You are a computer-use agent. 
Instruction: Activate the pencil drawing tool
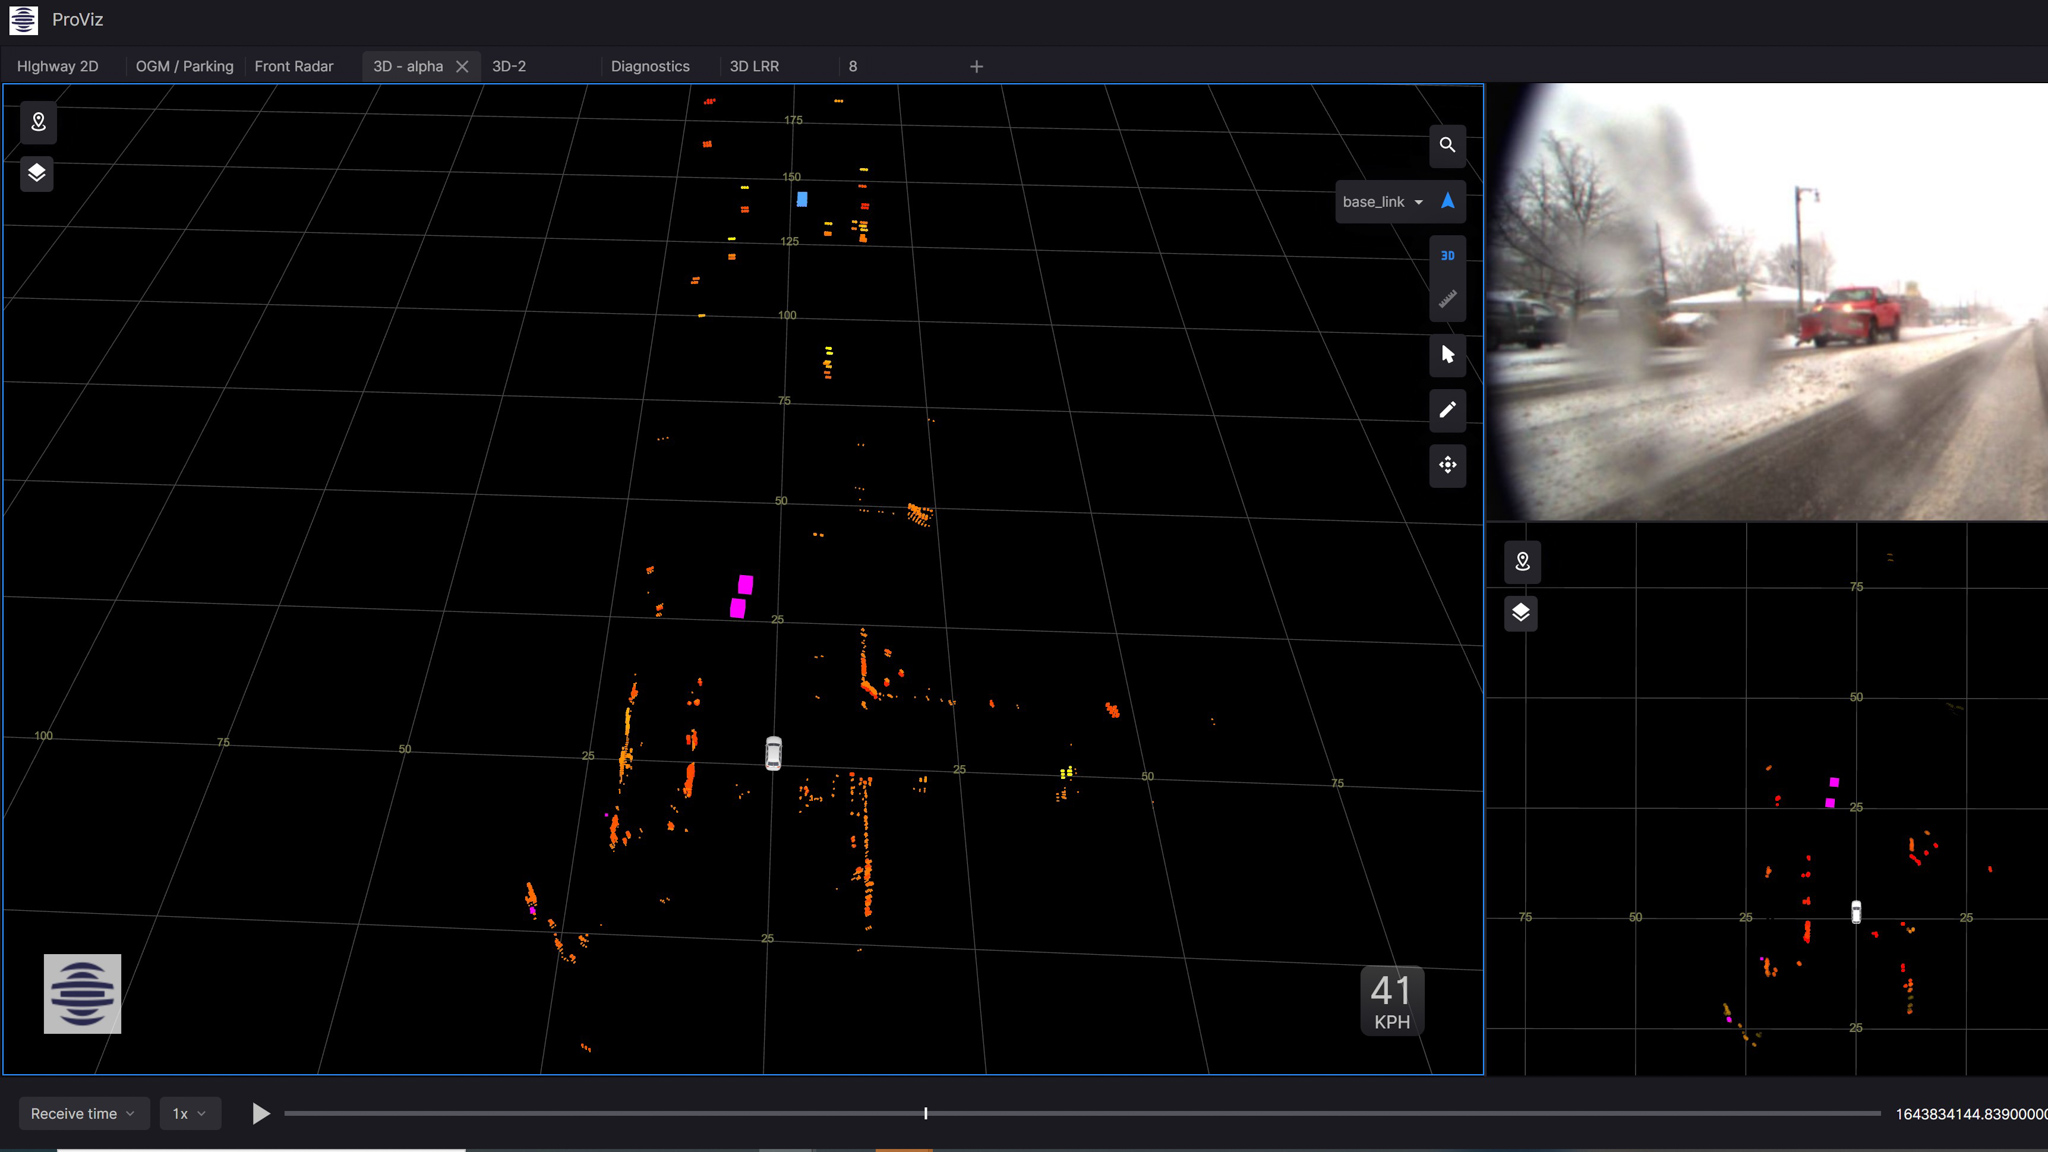pos(1447,409)
